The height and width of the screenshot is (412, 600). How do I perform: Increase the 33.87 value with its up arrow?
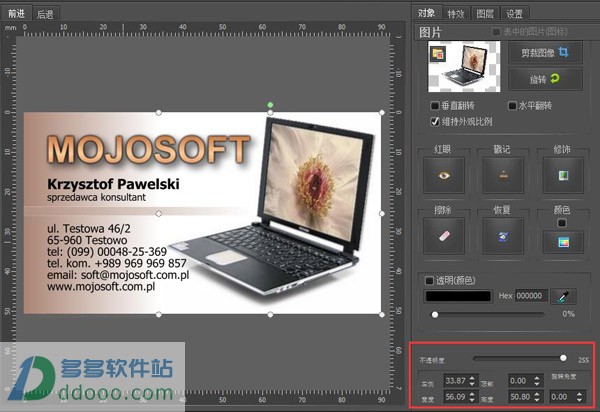472,378
